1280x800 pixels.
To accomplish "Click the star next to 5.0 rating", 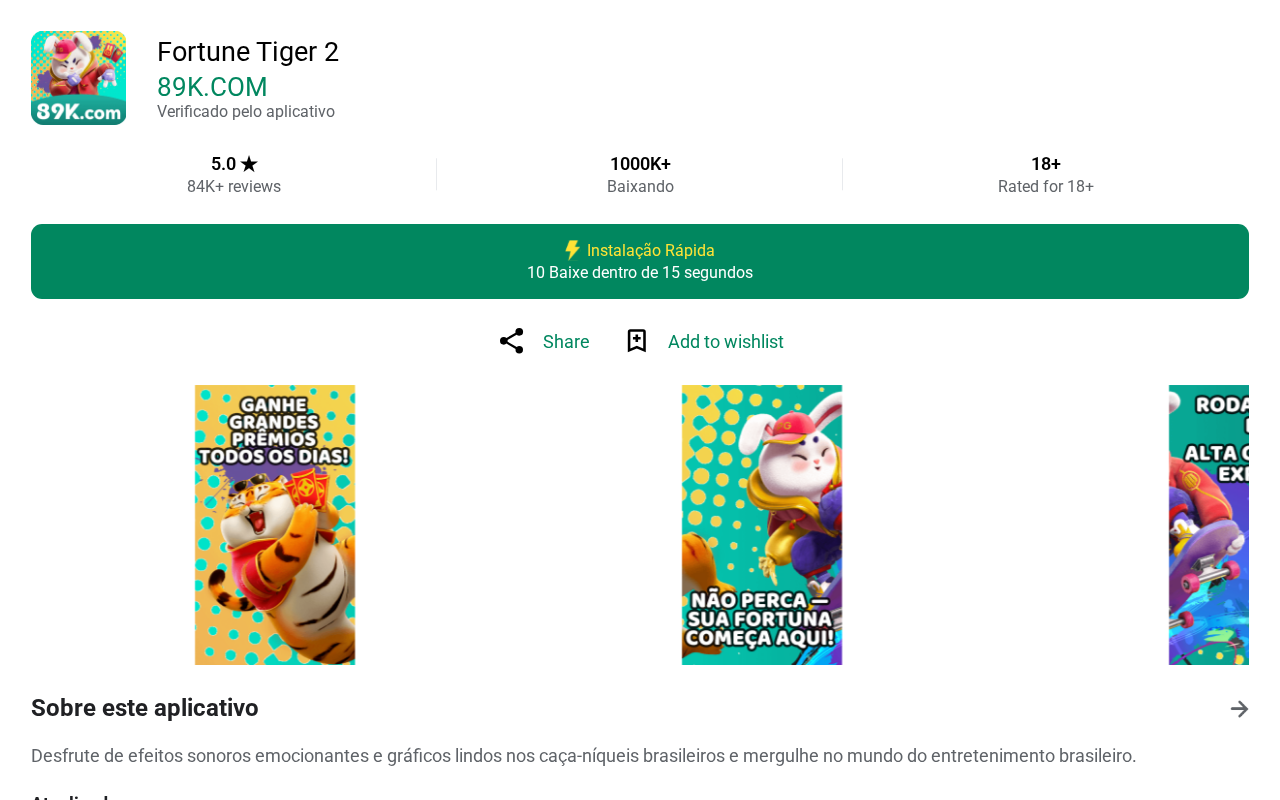I will pyautogui.click(x=249, y=164).
